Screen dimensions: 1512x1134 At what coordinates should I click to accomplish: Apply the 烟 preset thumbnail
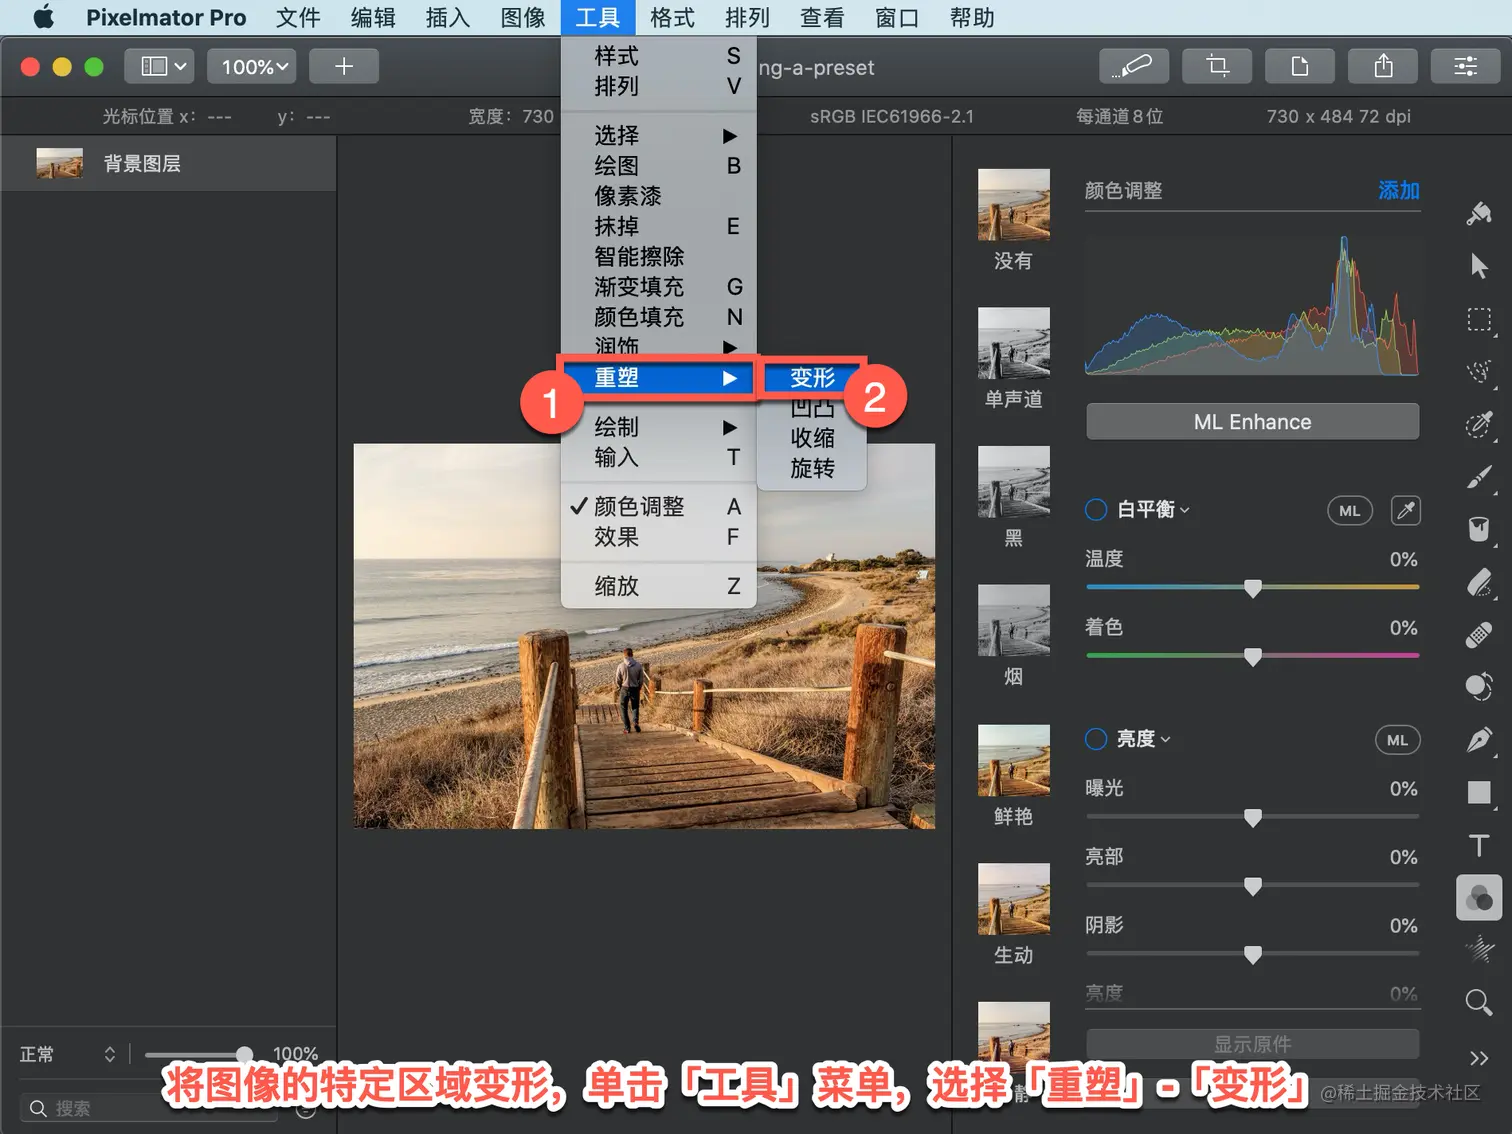click(x=1014, y=620)
